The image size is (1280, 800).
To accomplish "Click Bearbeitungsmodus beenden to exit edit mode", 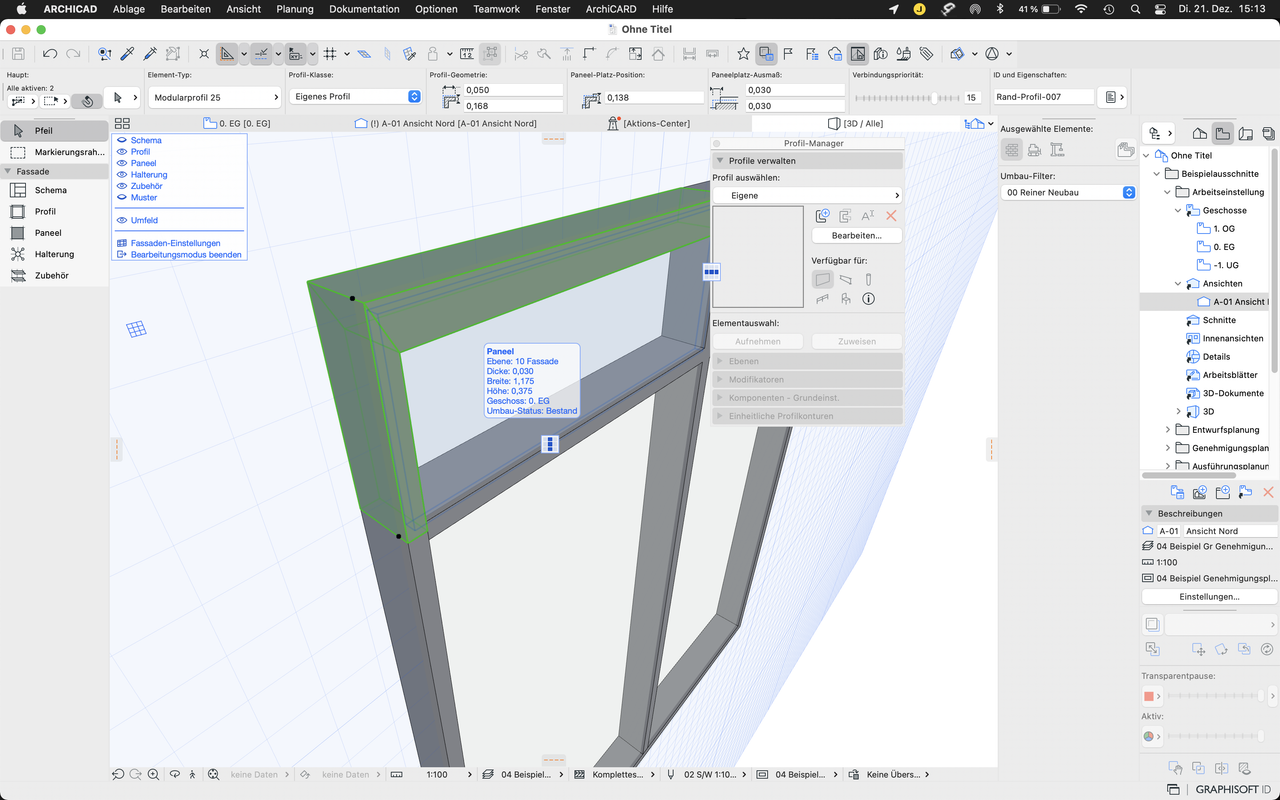I will coord(186,255).
